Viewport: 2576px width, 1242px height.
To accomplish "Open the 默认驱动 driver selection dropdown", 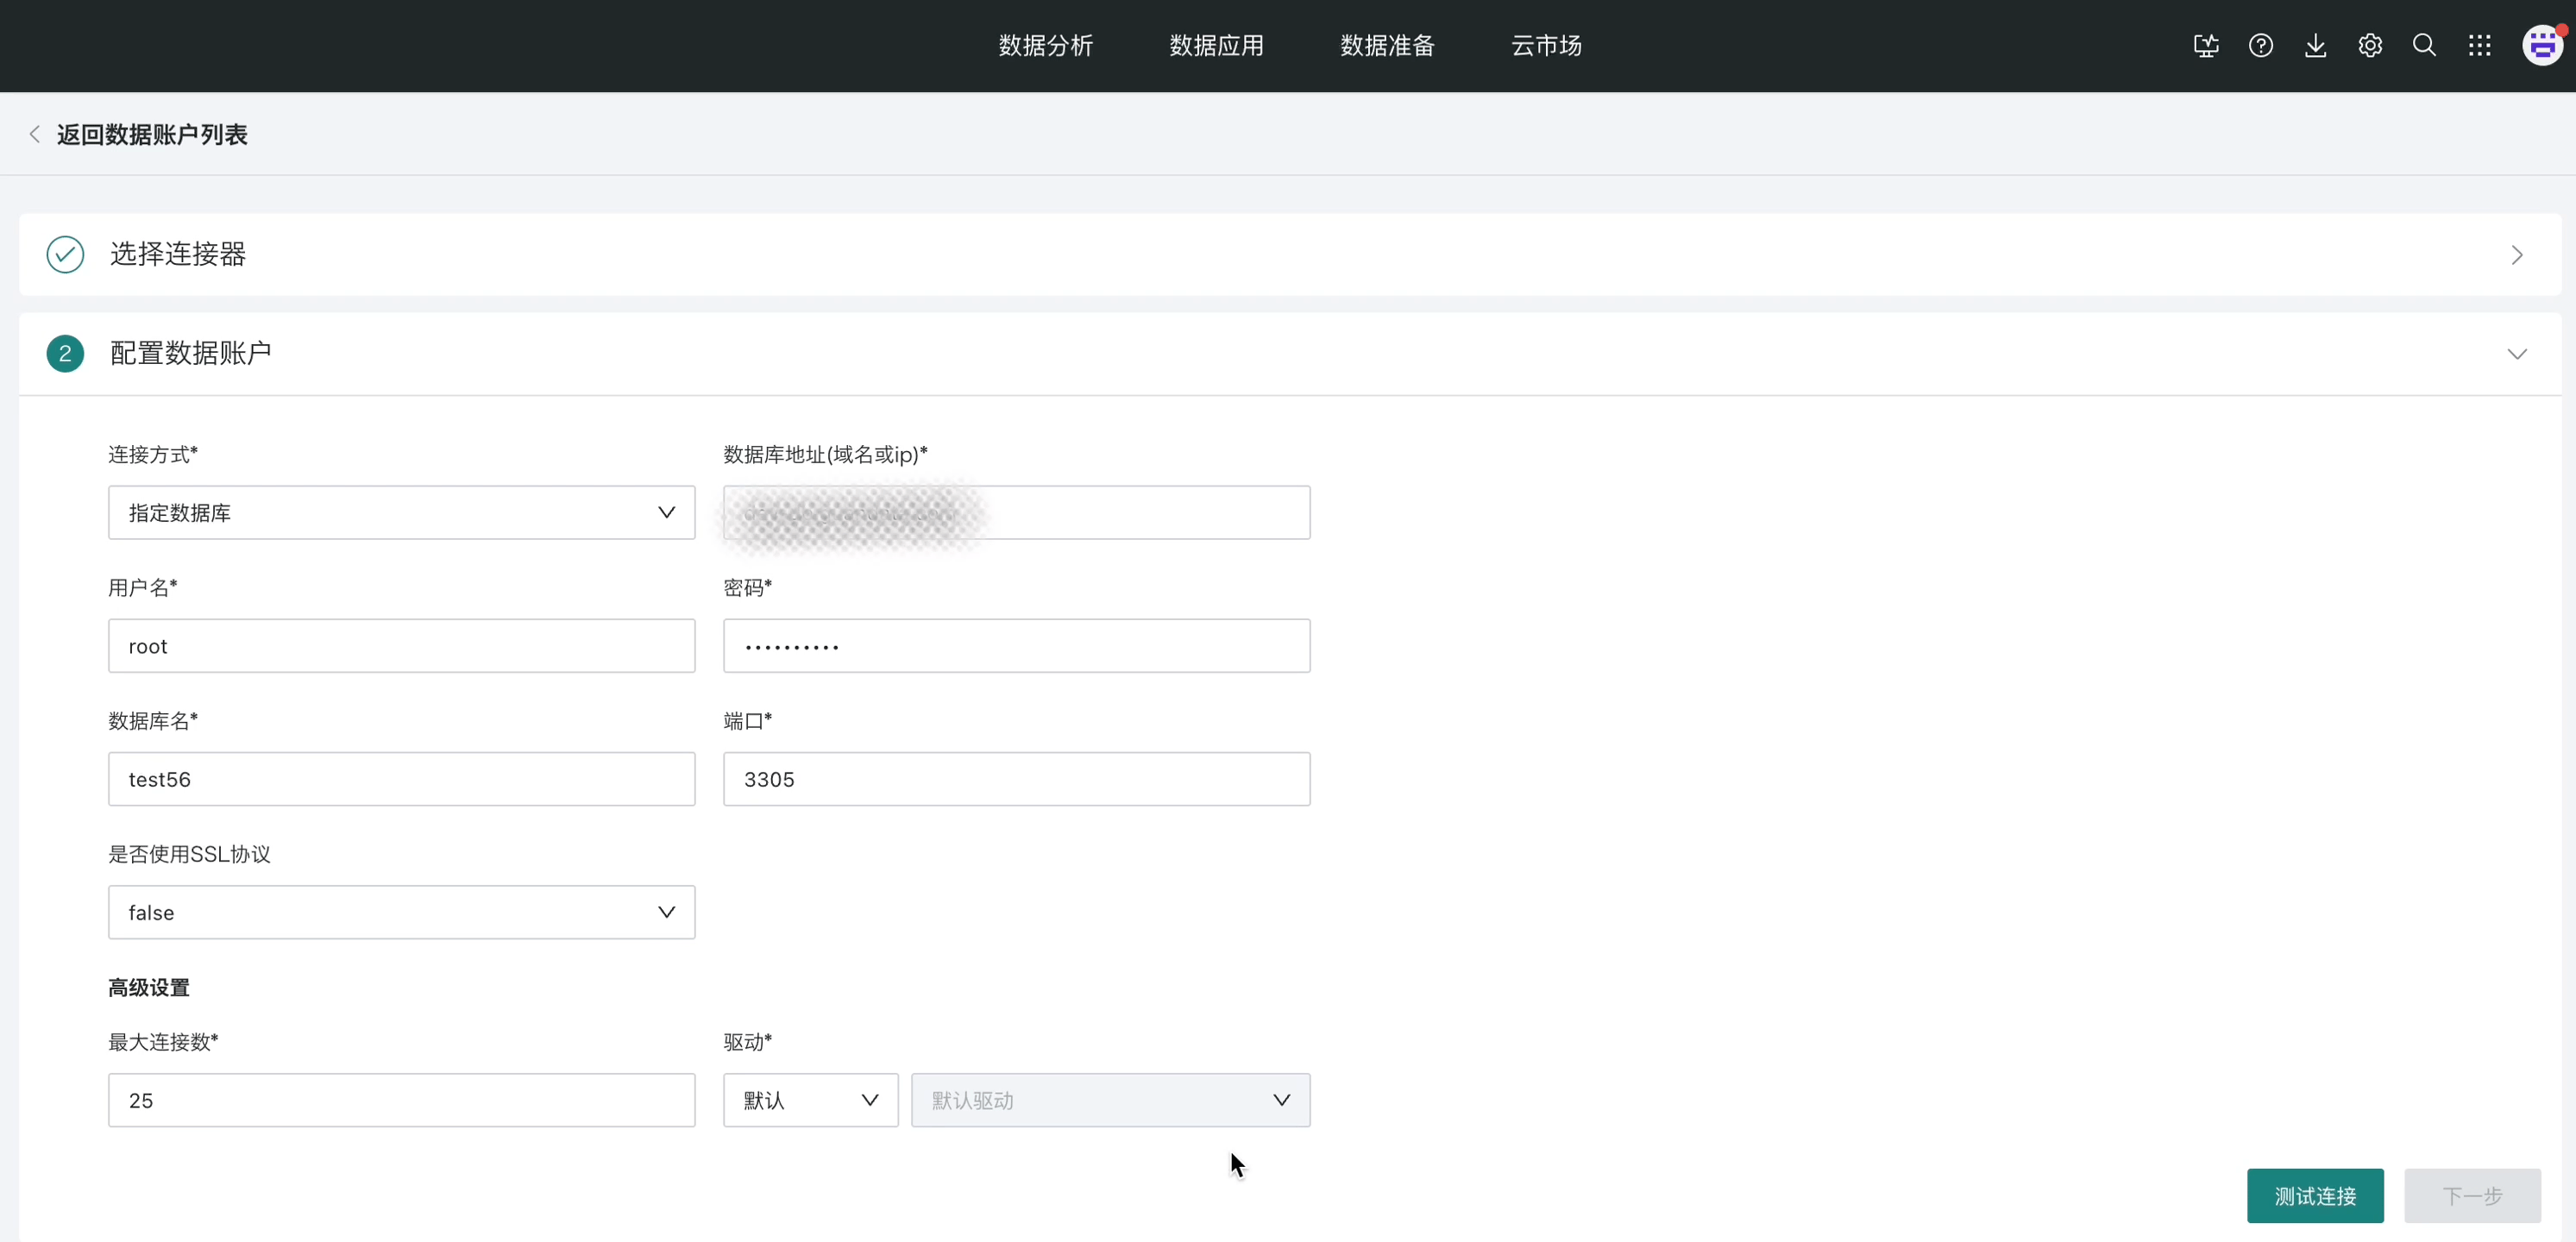I will [1110, 1100].
